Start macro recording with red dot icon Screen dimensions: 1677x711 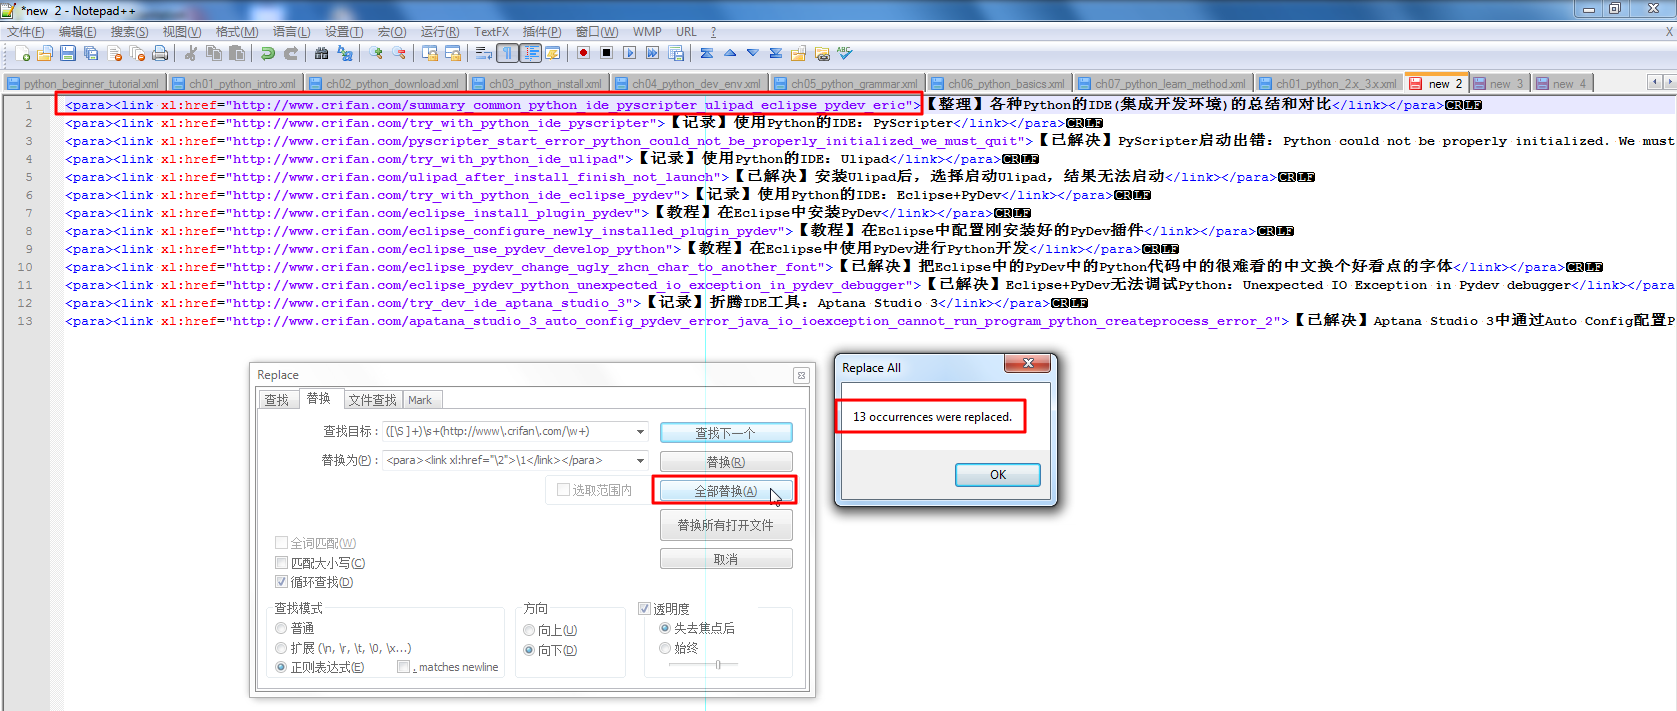click(x=583, y=53)
